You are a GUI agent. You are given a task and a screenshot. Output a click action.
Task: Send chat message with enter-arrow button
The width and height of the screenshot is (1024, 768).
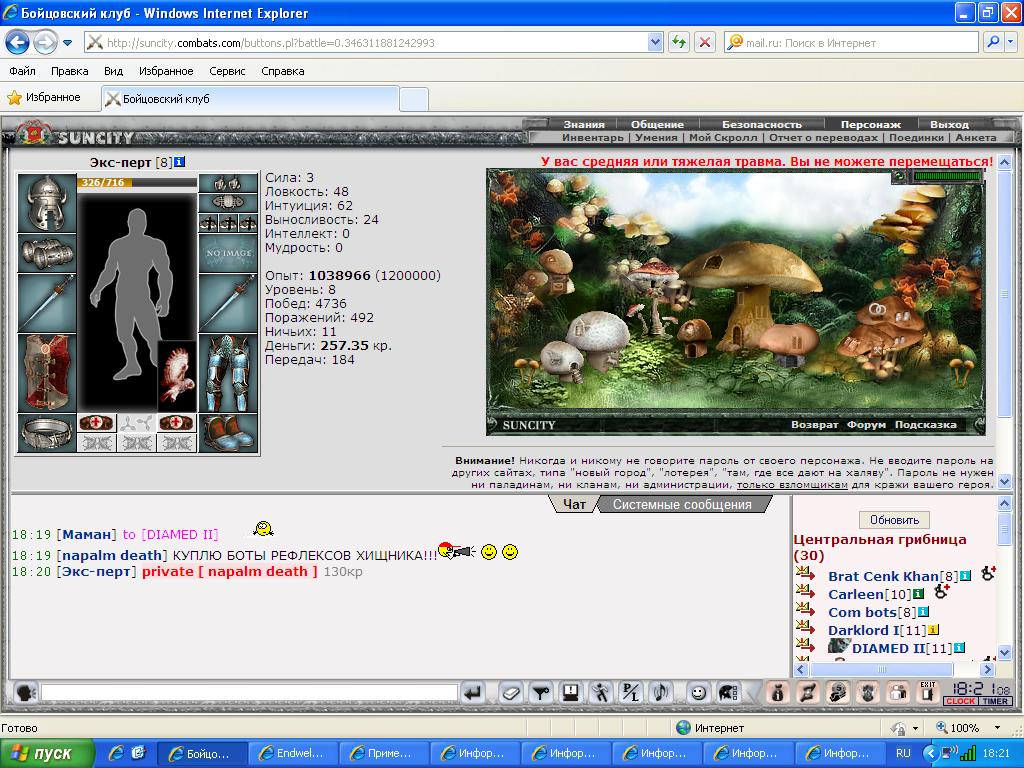point(473,692)
